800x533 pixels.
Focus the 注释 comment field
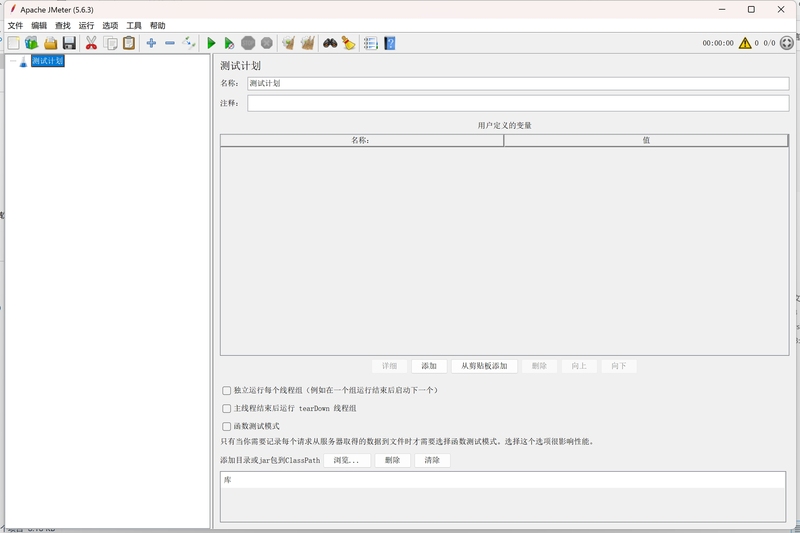coord(518,103)
